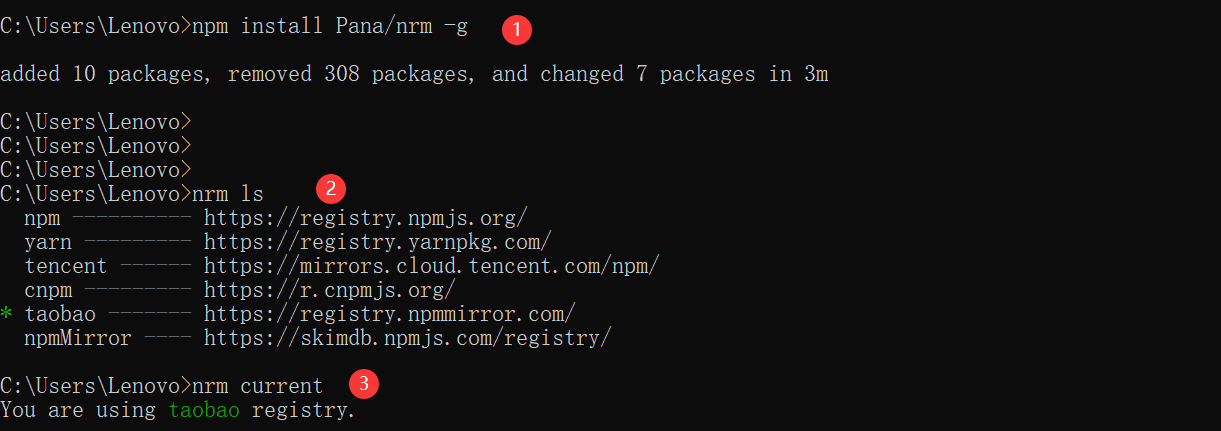Image resolution: width=1221 pixels, height=431 pixels.
Task: Click the 'added 10 packages' output line
Action: (x=414, y=74)
